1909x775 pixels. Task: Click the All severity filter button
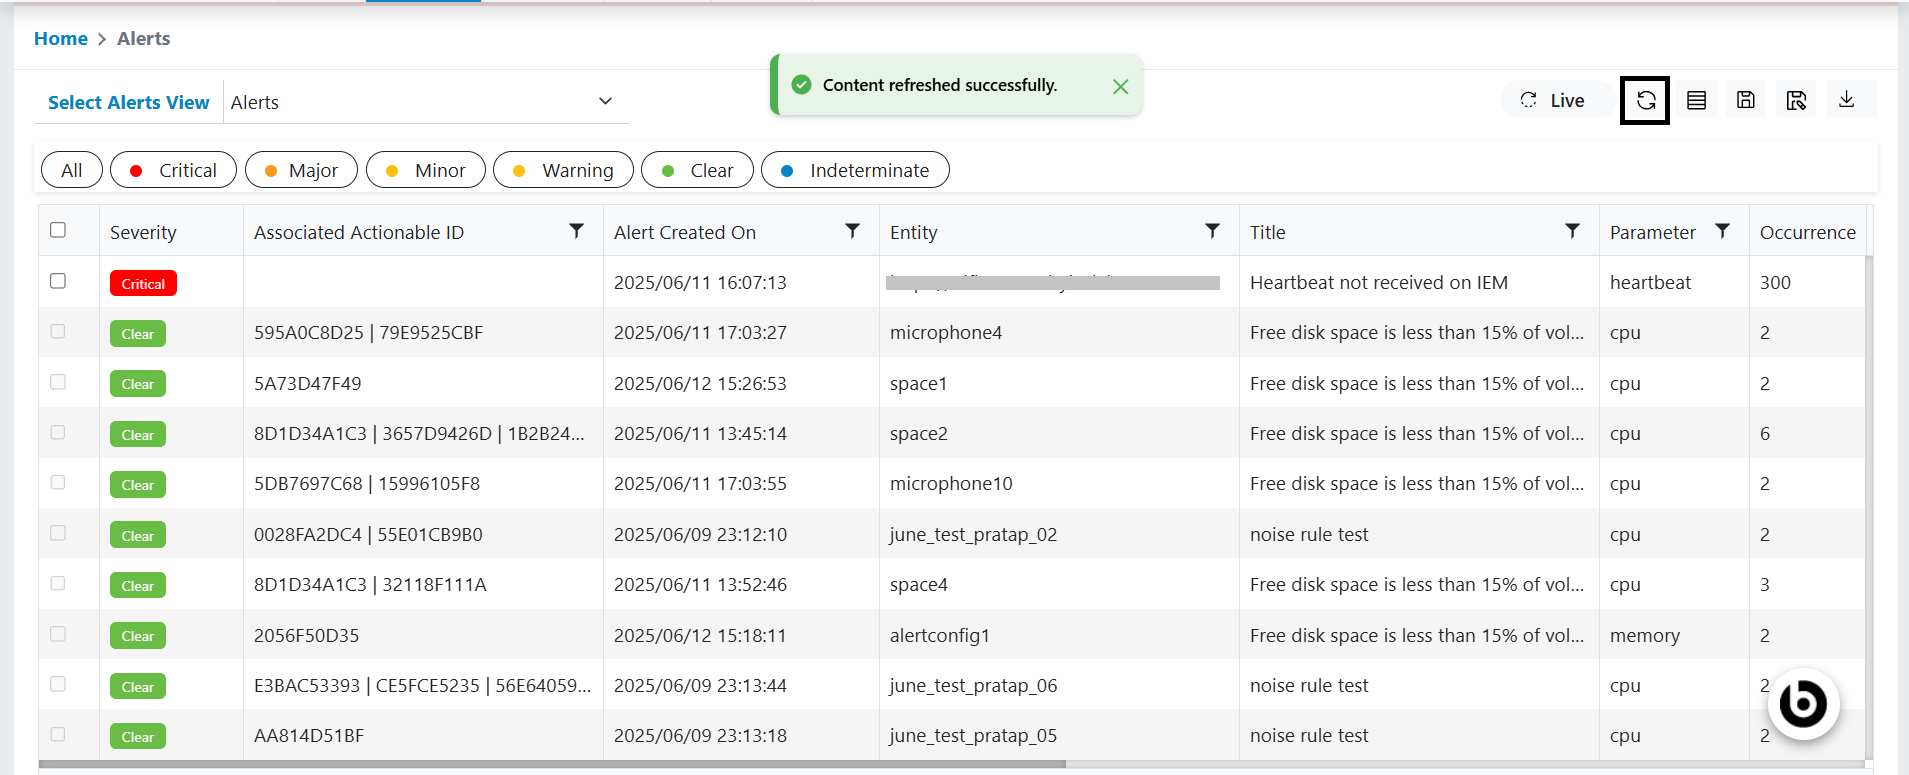click(72, 170)
